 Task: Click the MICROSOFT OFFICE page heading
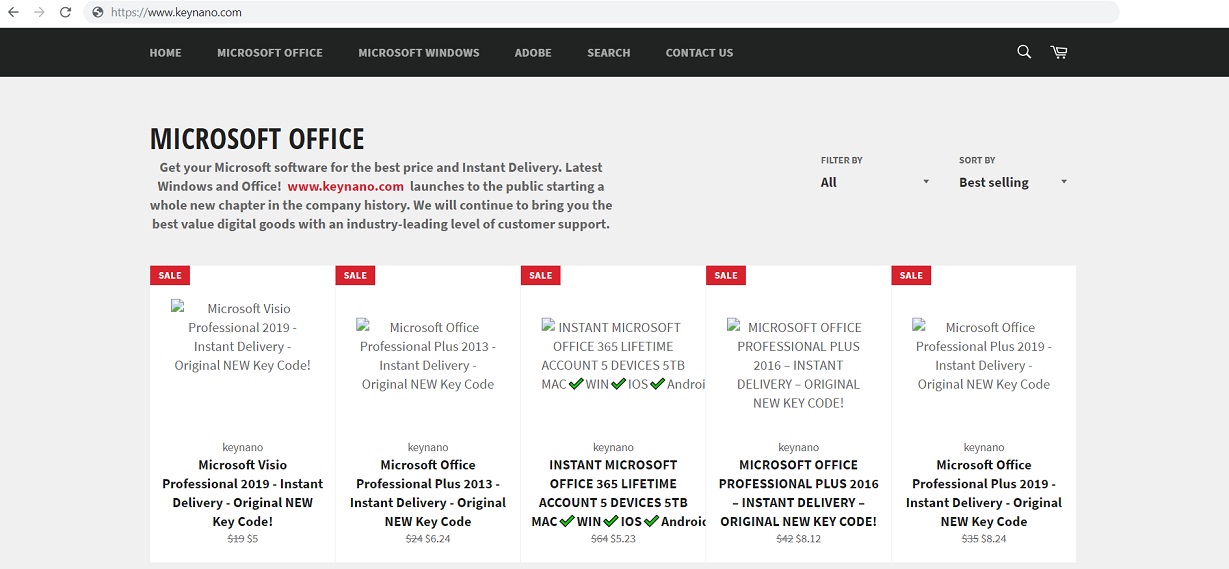pos(257,139)
